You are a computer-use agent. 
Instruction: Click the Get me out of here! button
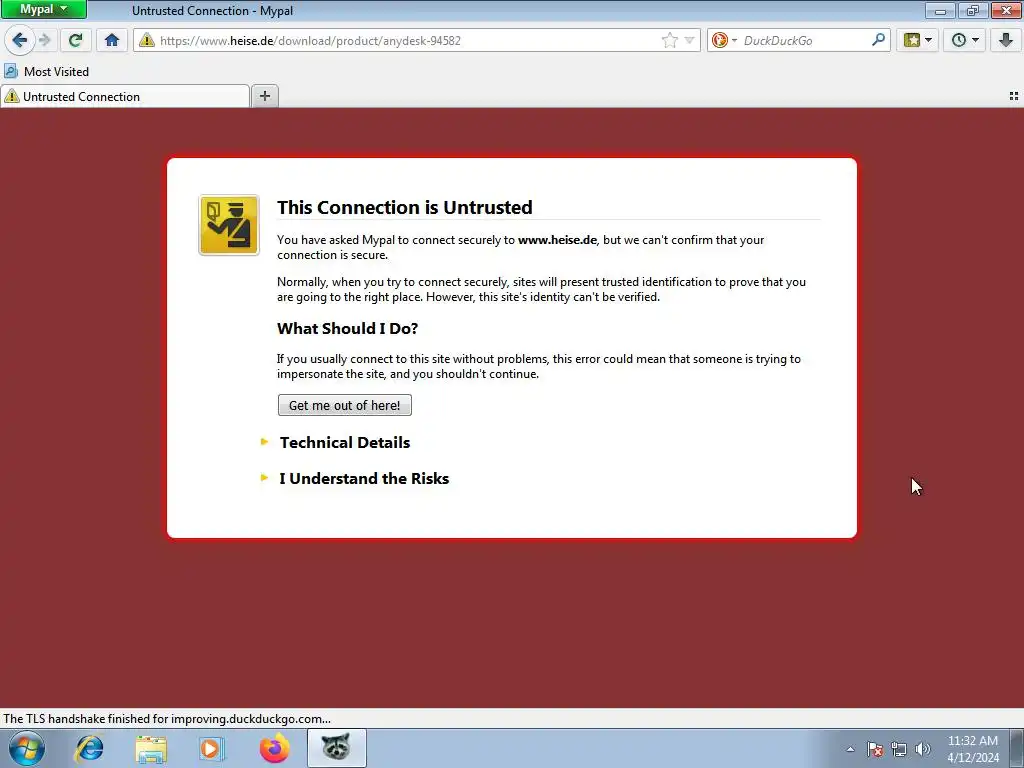(345, 405)
